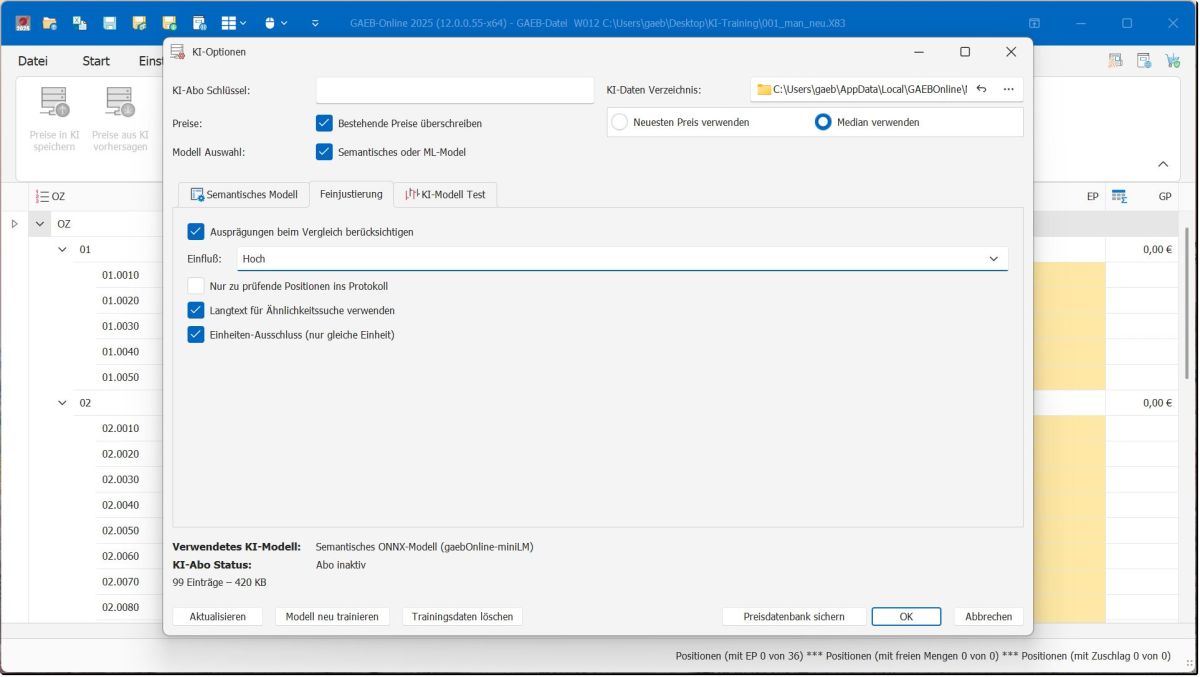Open the grid layout dropdown in title bar
Viewport: 1200px width, 677px height.
click(234, 22)
